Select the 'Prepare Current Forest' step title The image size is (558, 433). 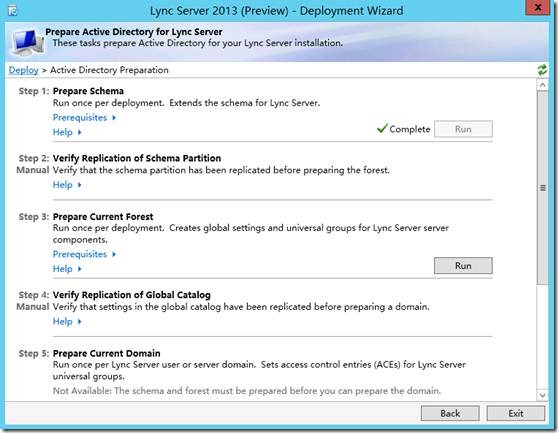pyautogui.click(x=103, y=217)
